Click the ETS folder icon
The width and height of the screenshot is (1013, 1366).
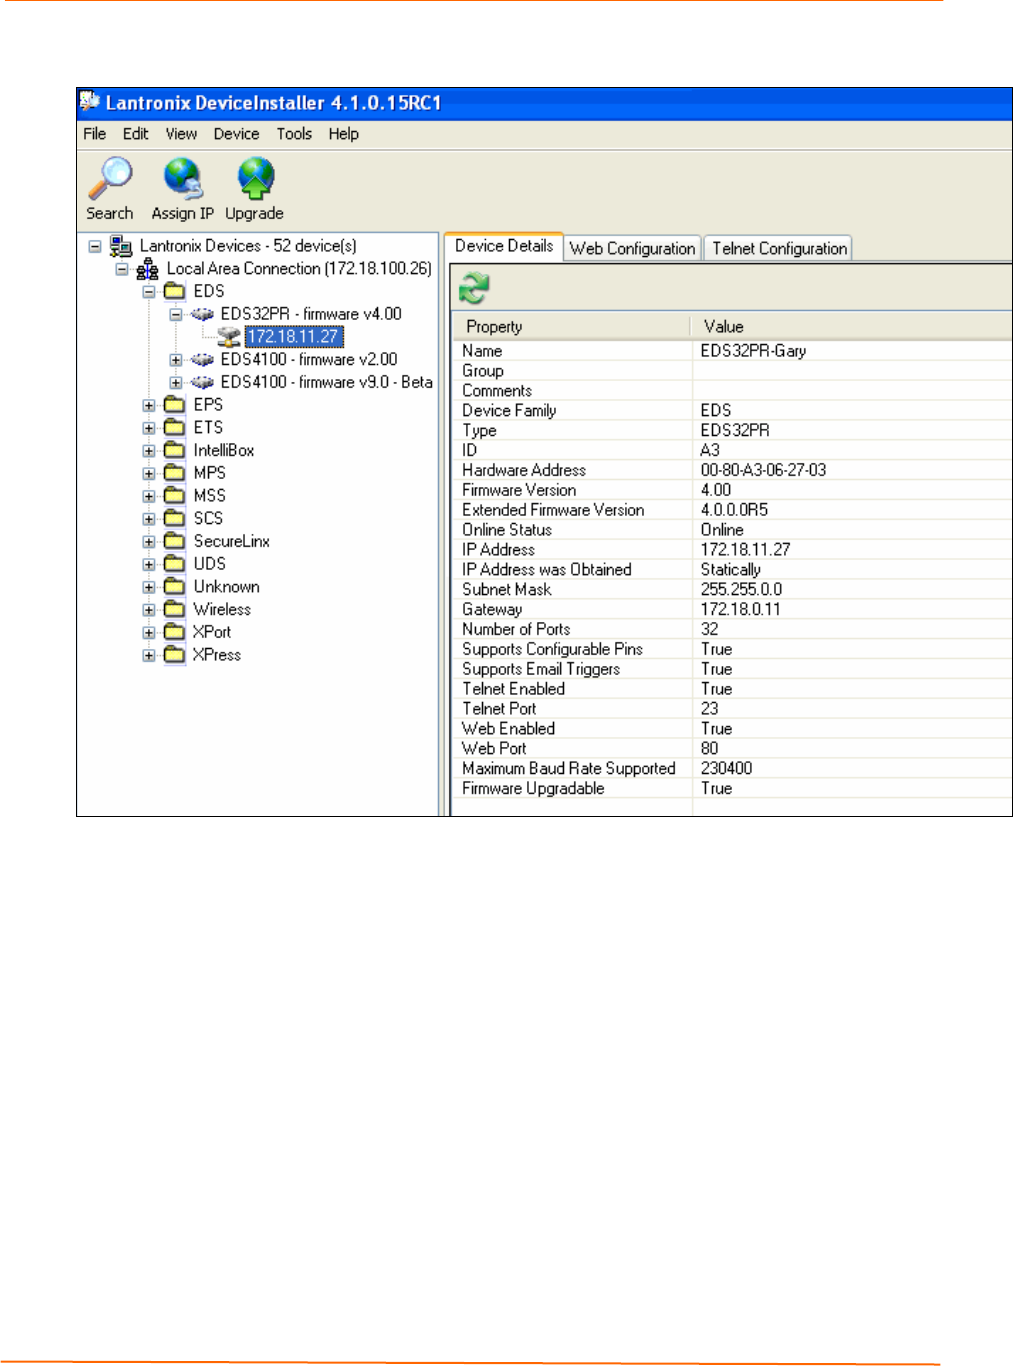(175, 428)
